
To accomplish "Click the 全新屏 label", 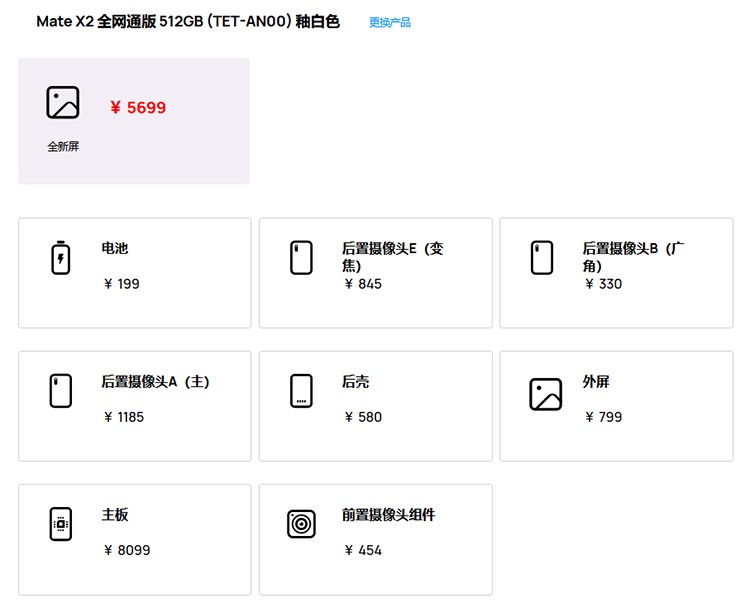I will click(63, 146).
